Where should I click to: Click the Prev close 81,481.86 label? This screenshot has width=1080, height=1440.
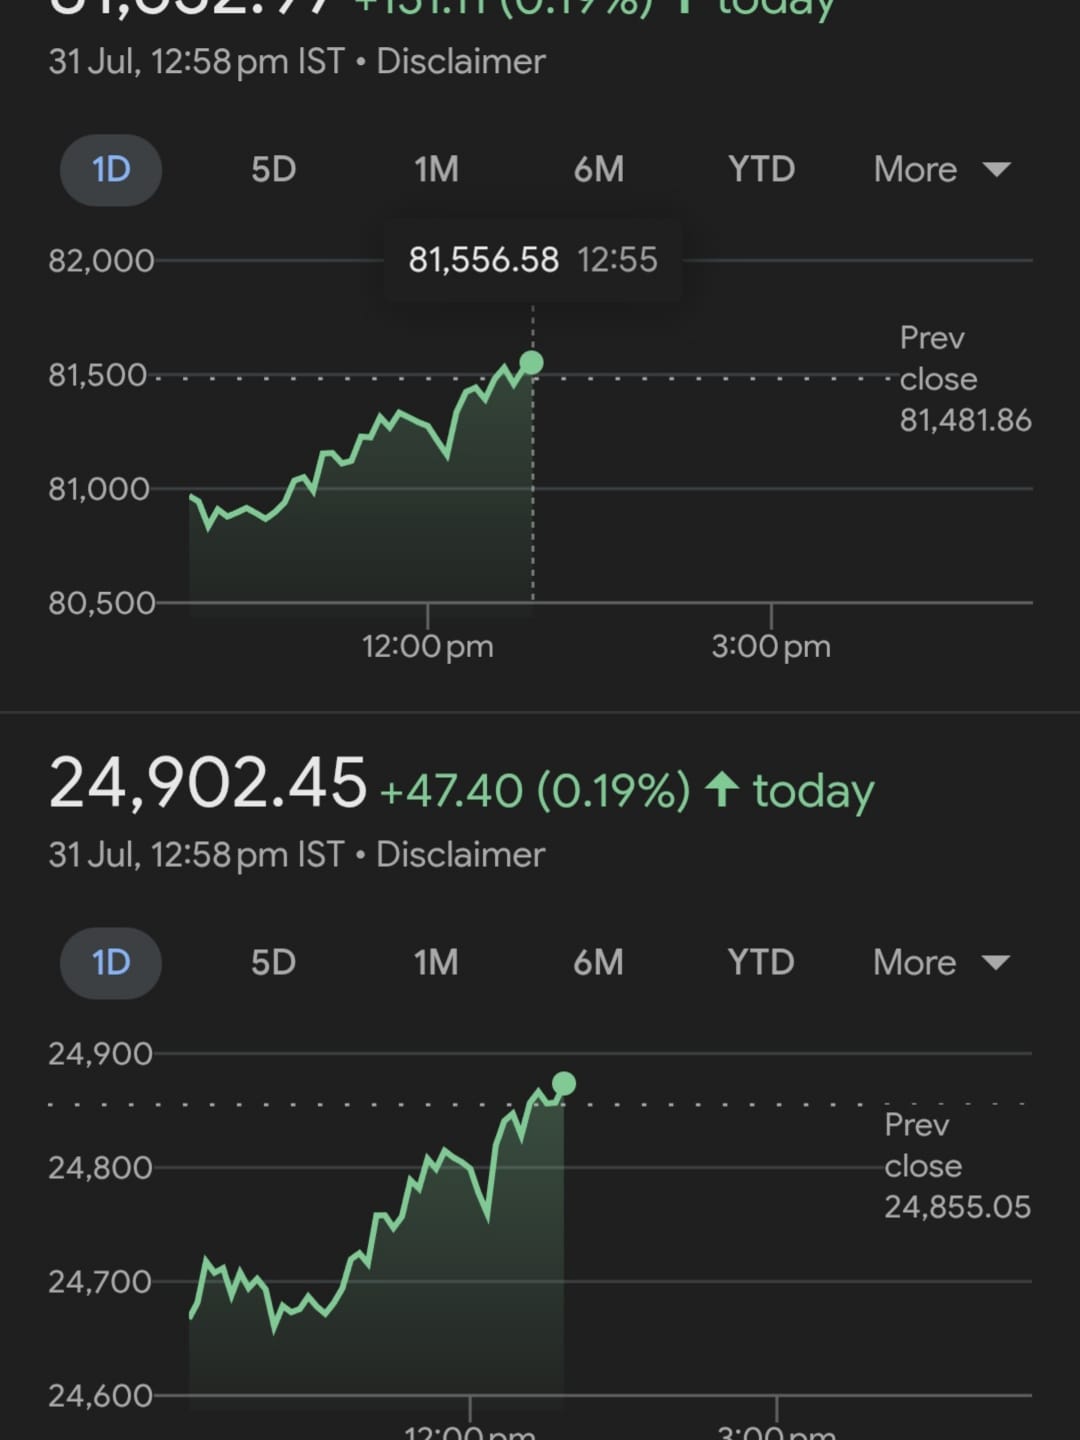[x=965, y=379]
